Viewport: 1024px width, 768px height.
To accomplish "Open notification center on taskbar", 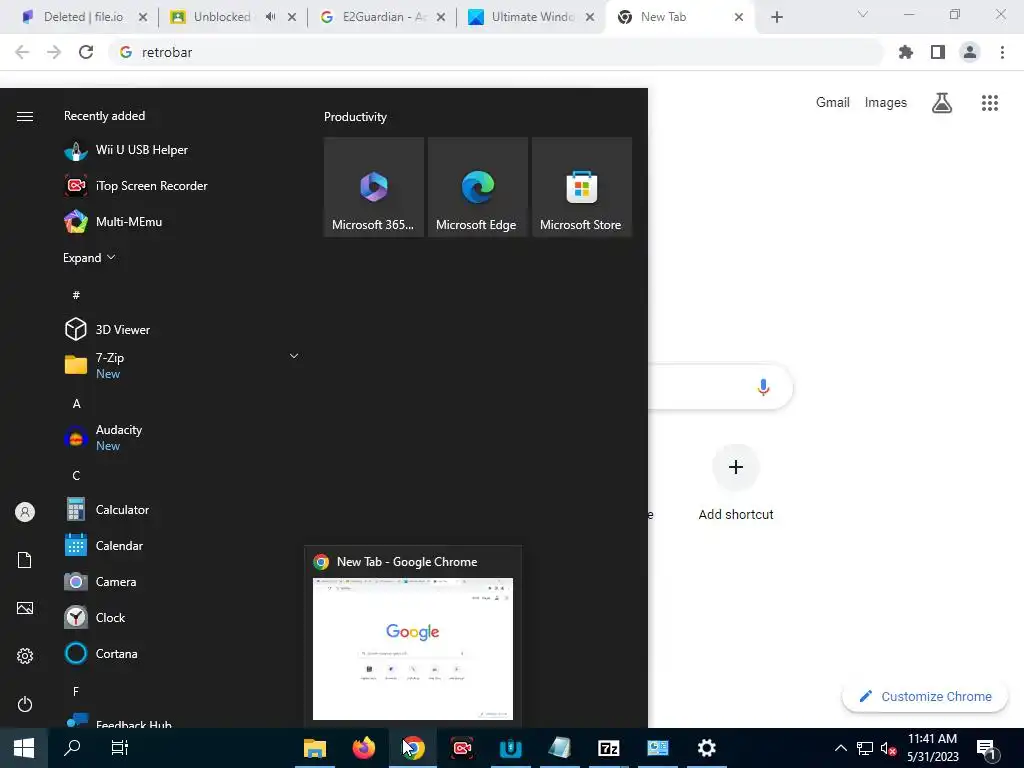I will (x=986, y=748).
